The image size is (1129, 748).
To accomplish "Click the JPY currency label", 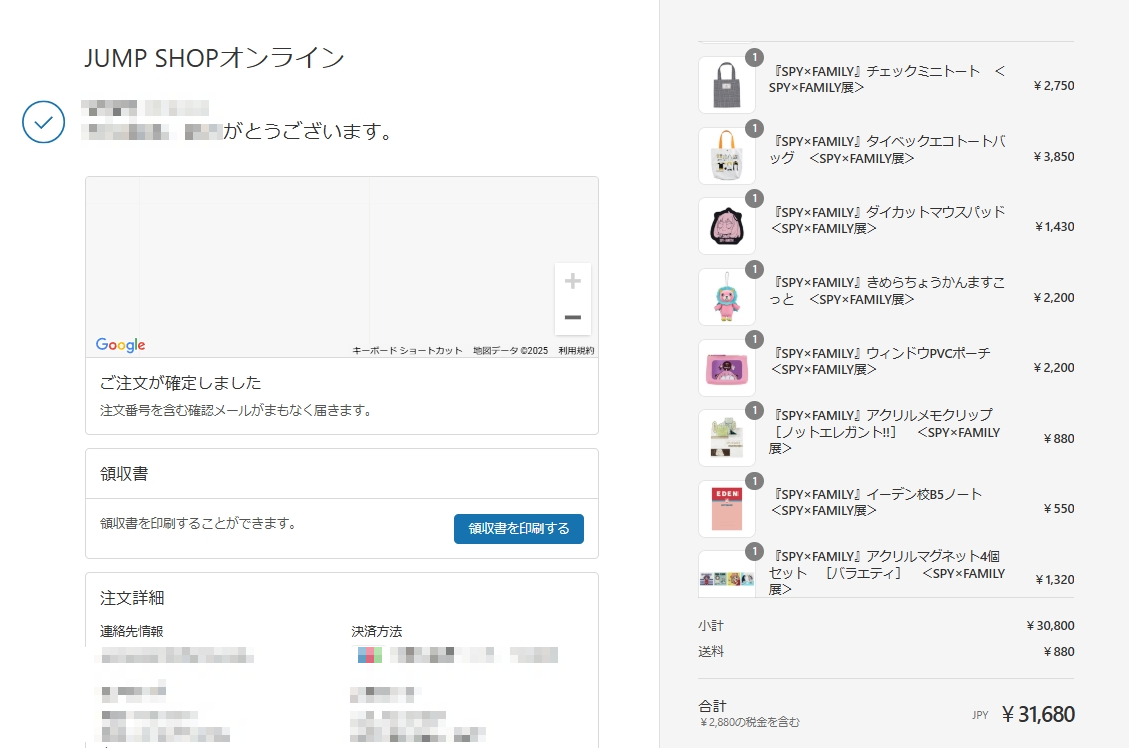I will coord(980,715).
